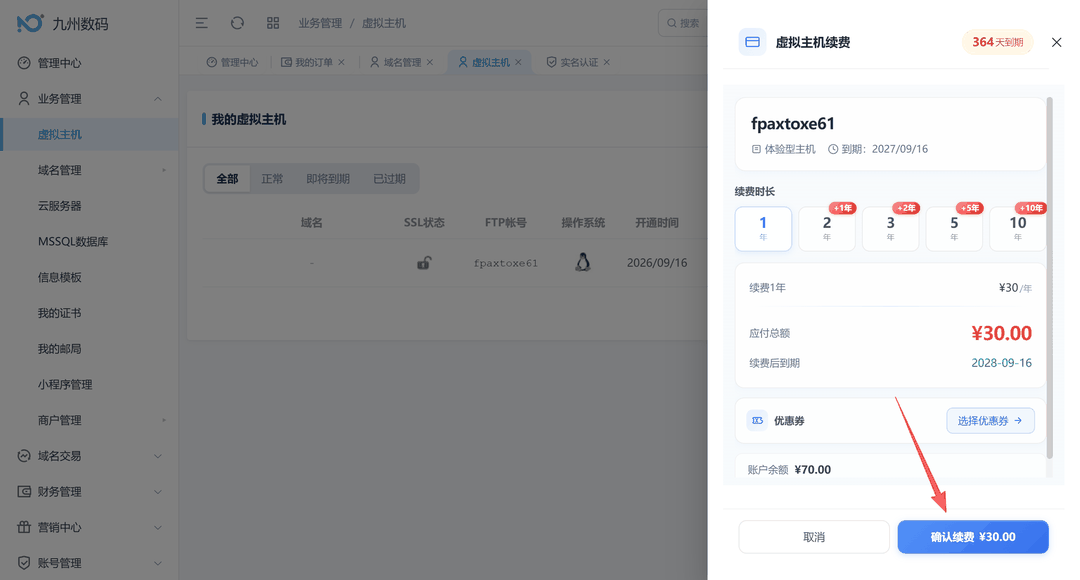Viewport: 1080px width, 580px height.
Task: Select 2 year renewal duration
Action: [x=827, y=229]
